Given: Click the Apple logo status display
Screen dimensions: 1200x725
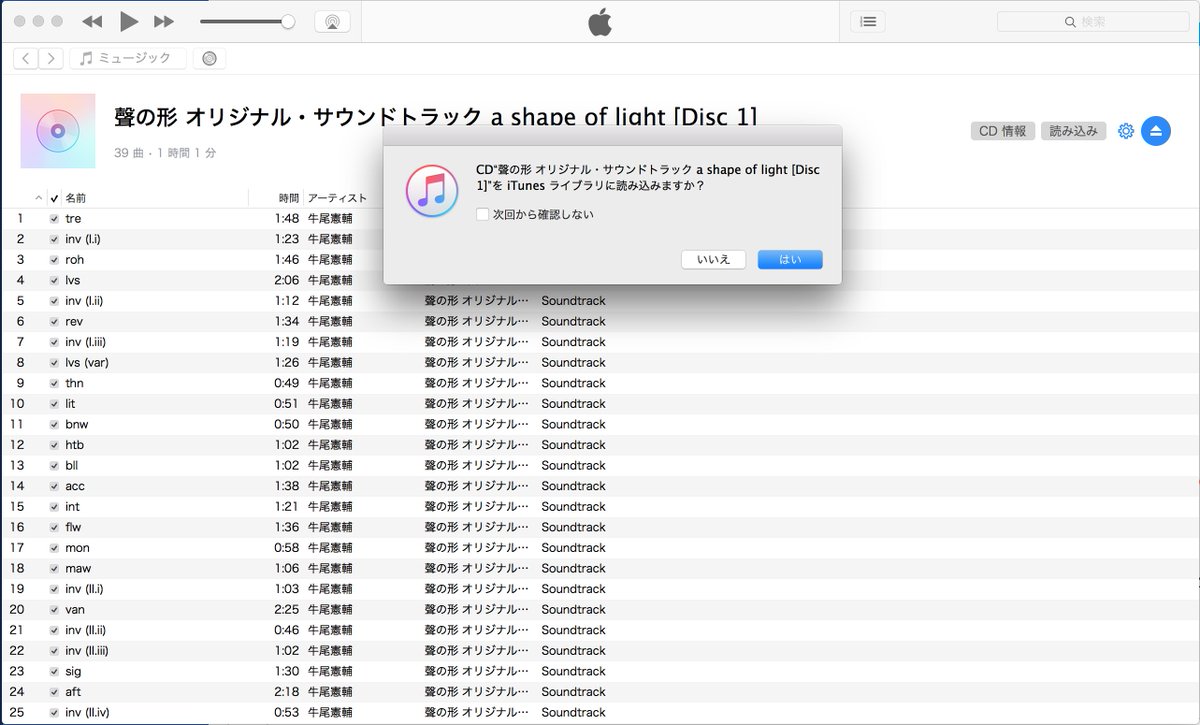Looking at the screenshot, I should [x=599, y=22].
